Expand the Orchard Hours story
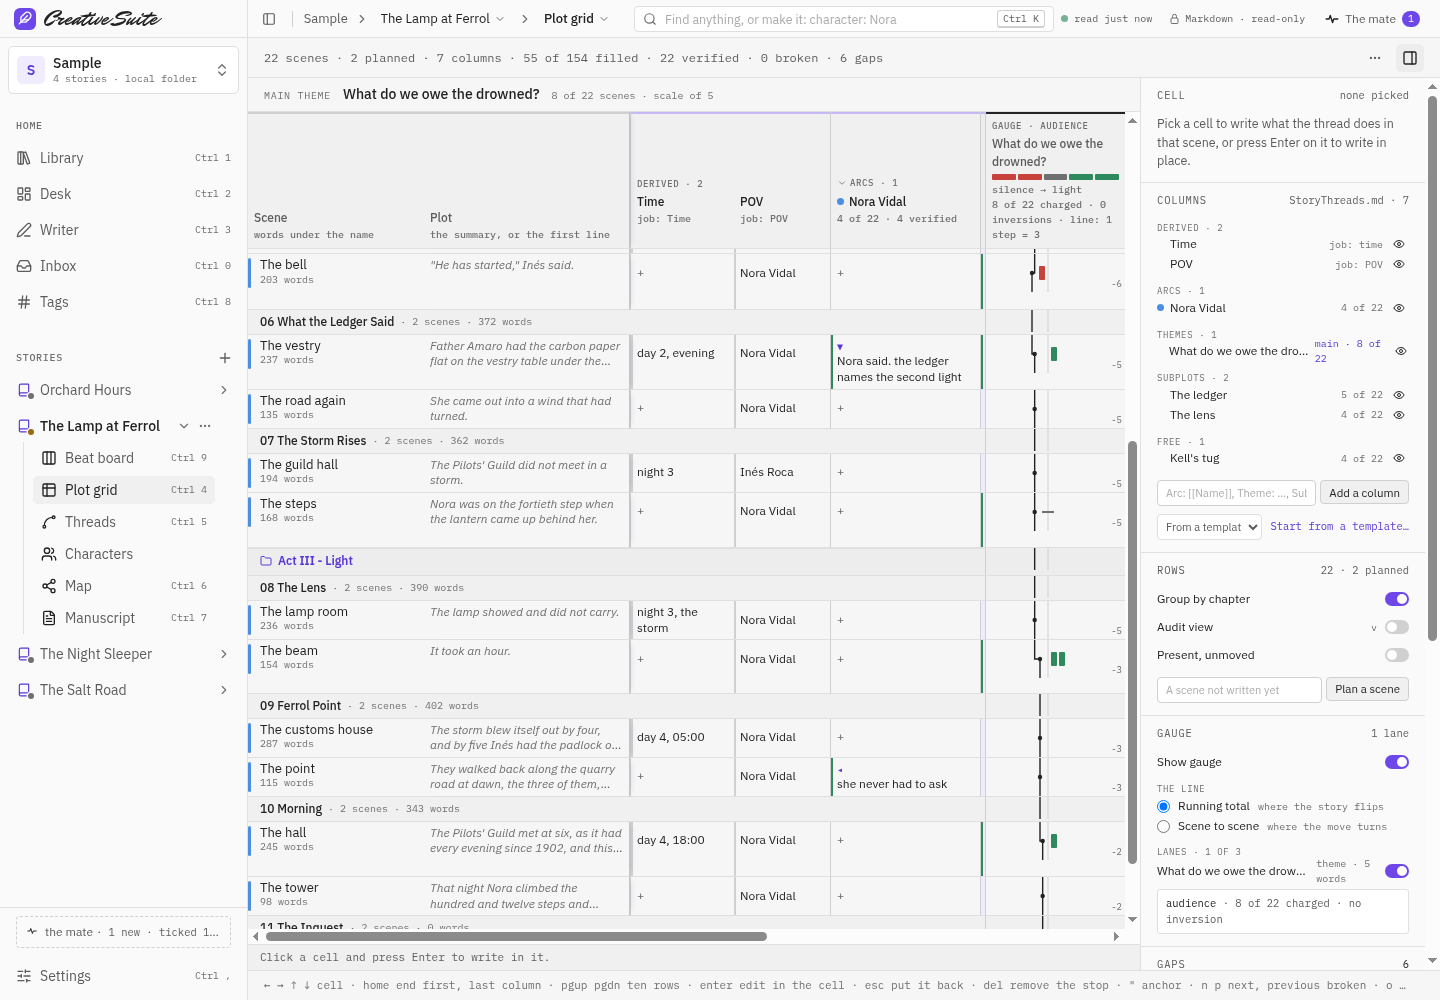The height and width of the screenshot is (1000, 1440). pyautogui.click(x=223, y=390)
